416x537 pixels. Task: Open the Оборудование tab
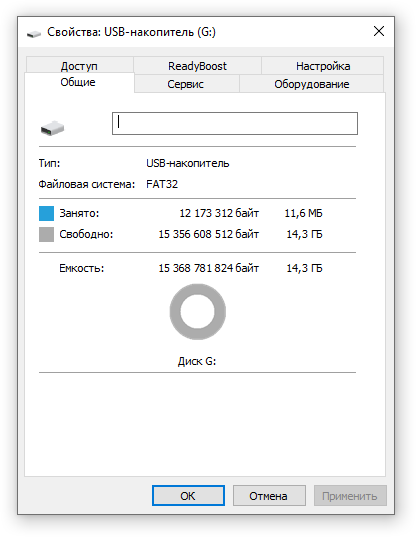point(312,84)
